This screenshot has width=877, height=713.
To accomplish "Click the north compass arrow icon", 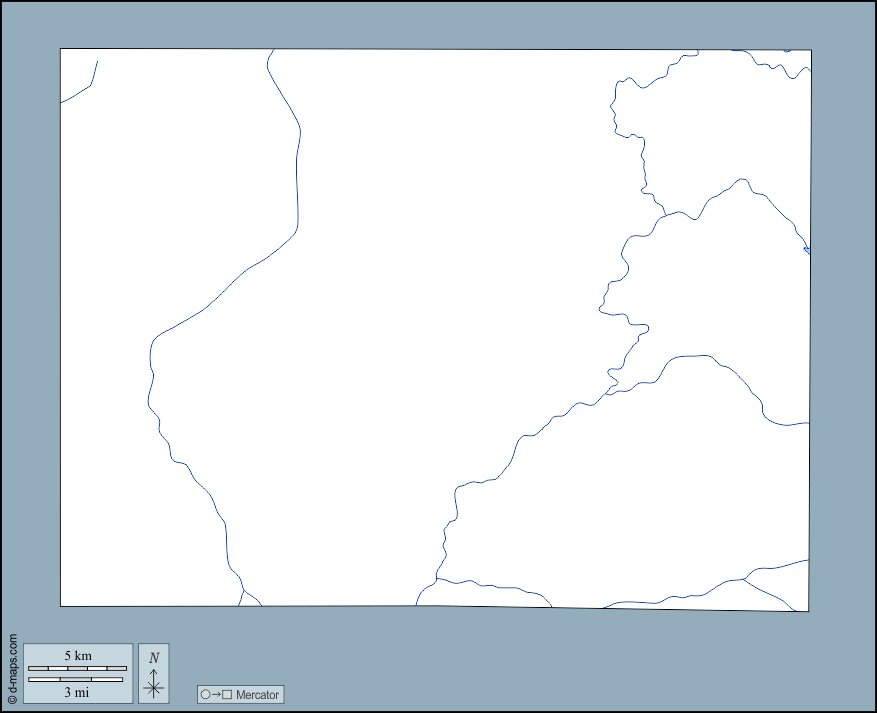I will (x=153, y=684).
